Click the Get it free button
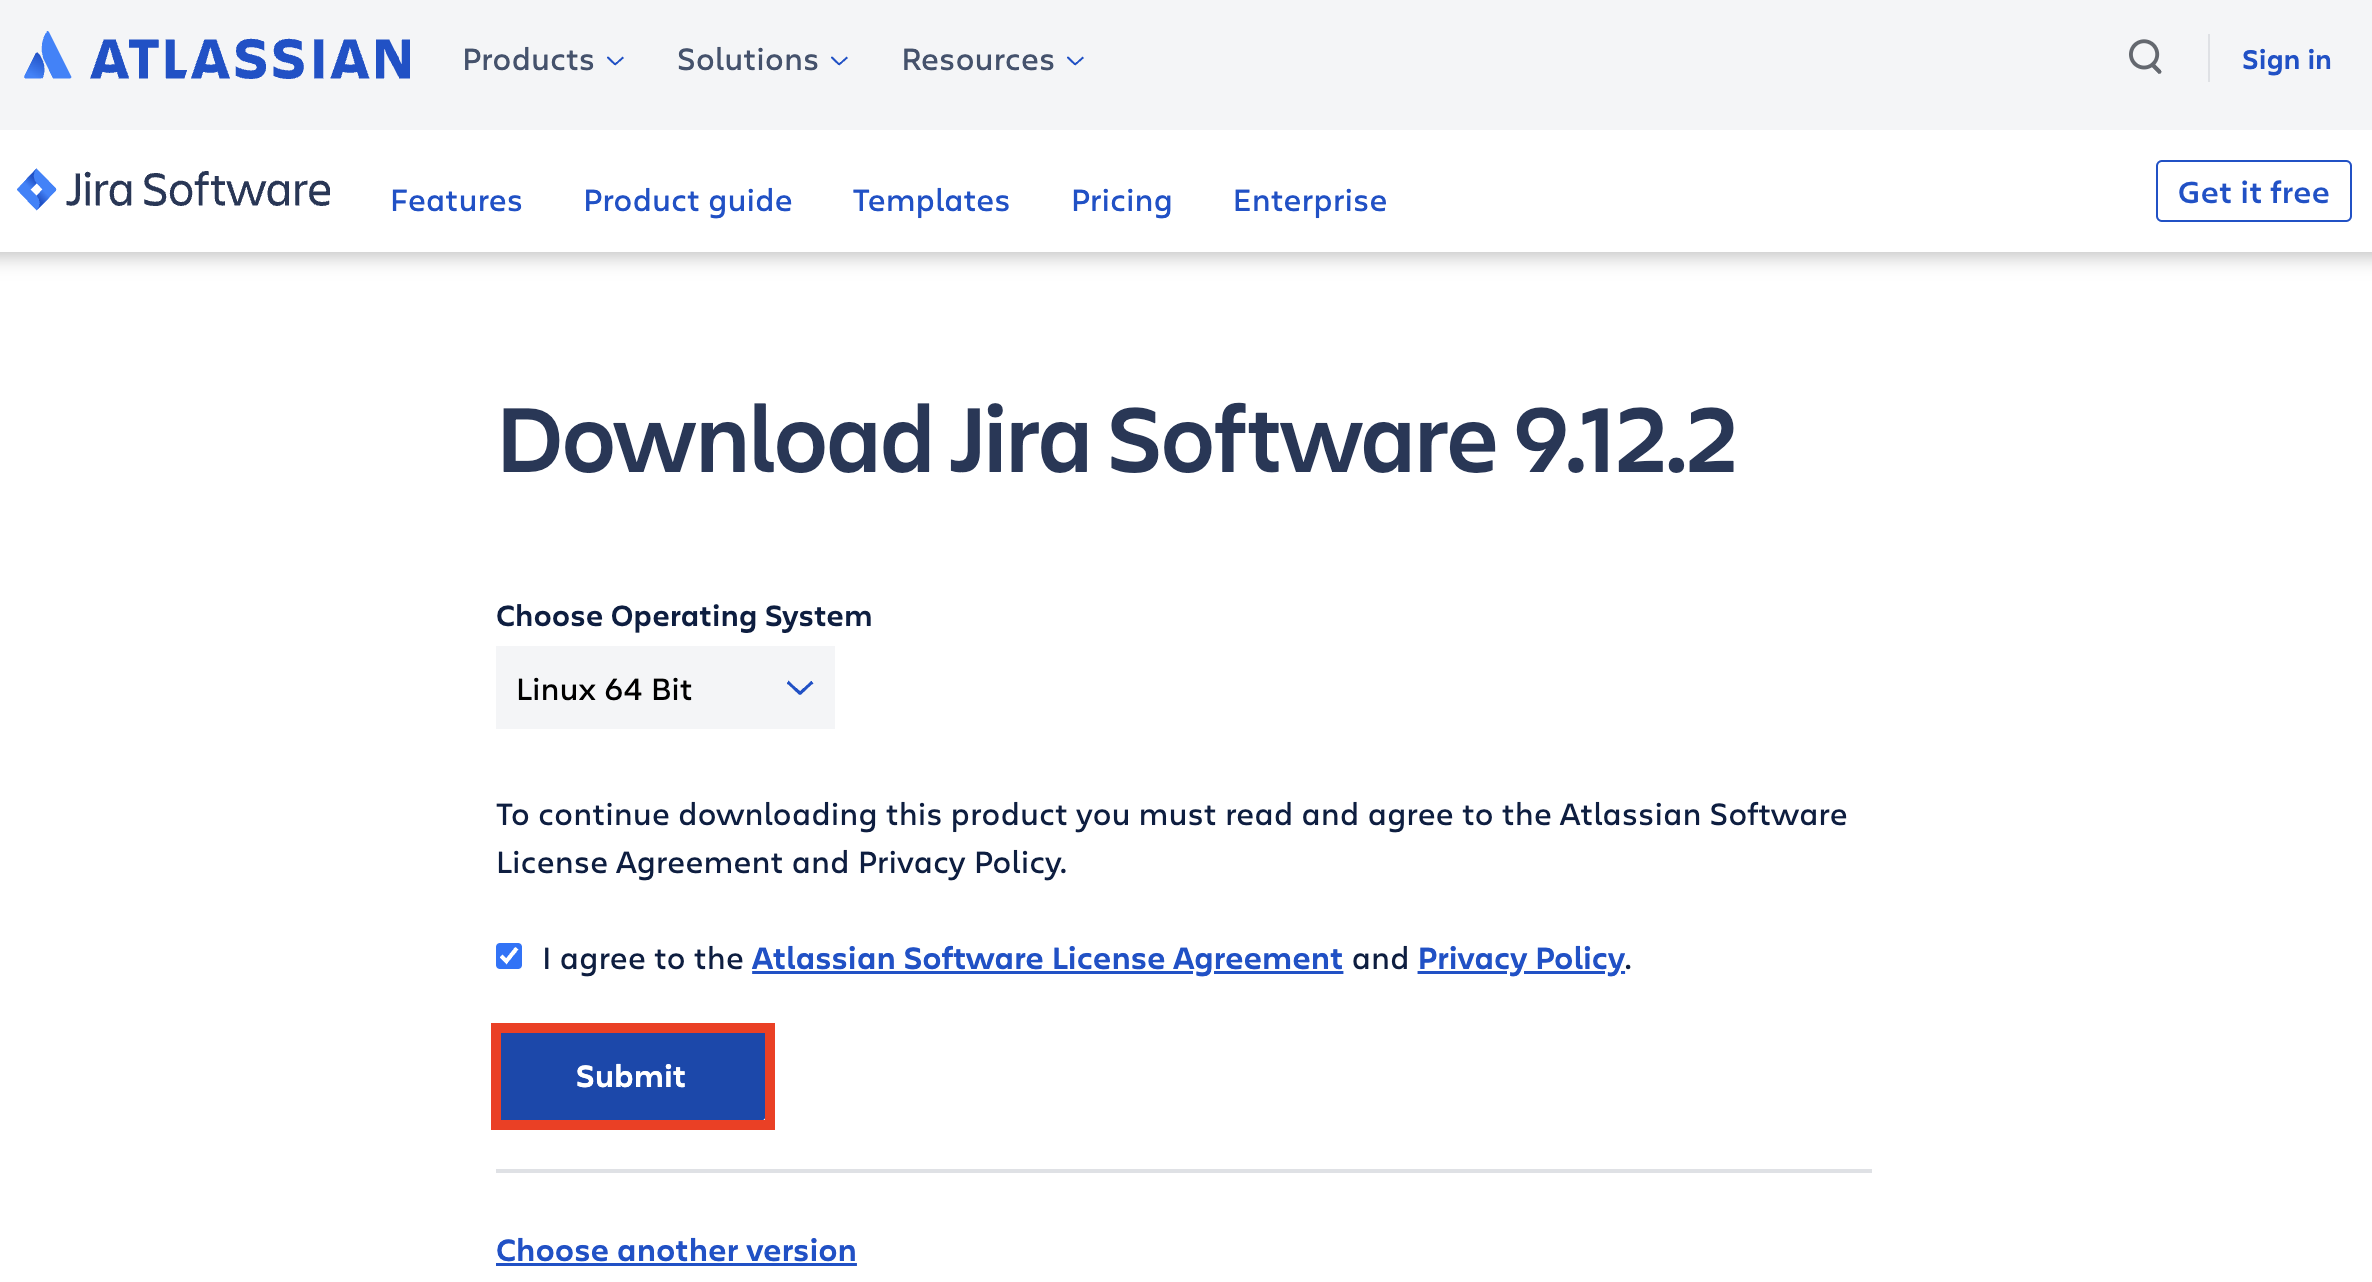 pos(2252,191)
